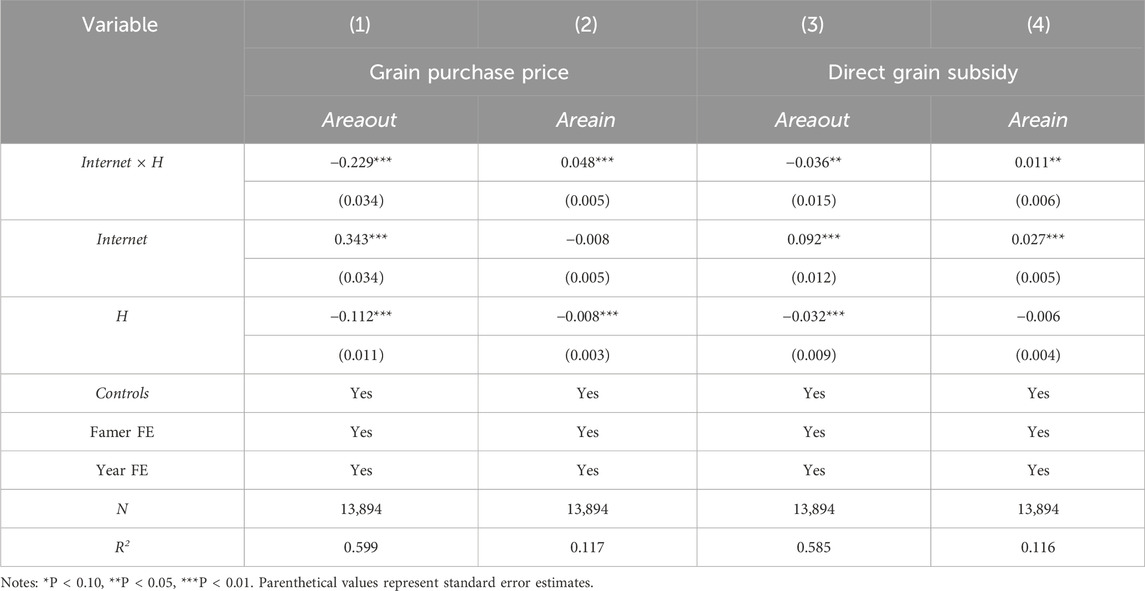Click the R² row label

click(x=122, y=547)
